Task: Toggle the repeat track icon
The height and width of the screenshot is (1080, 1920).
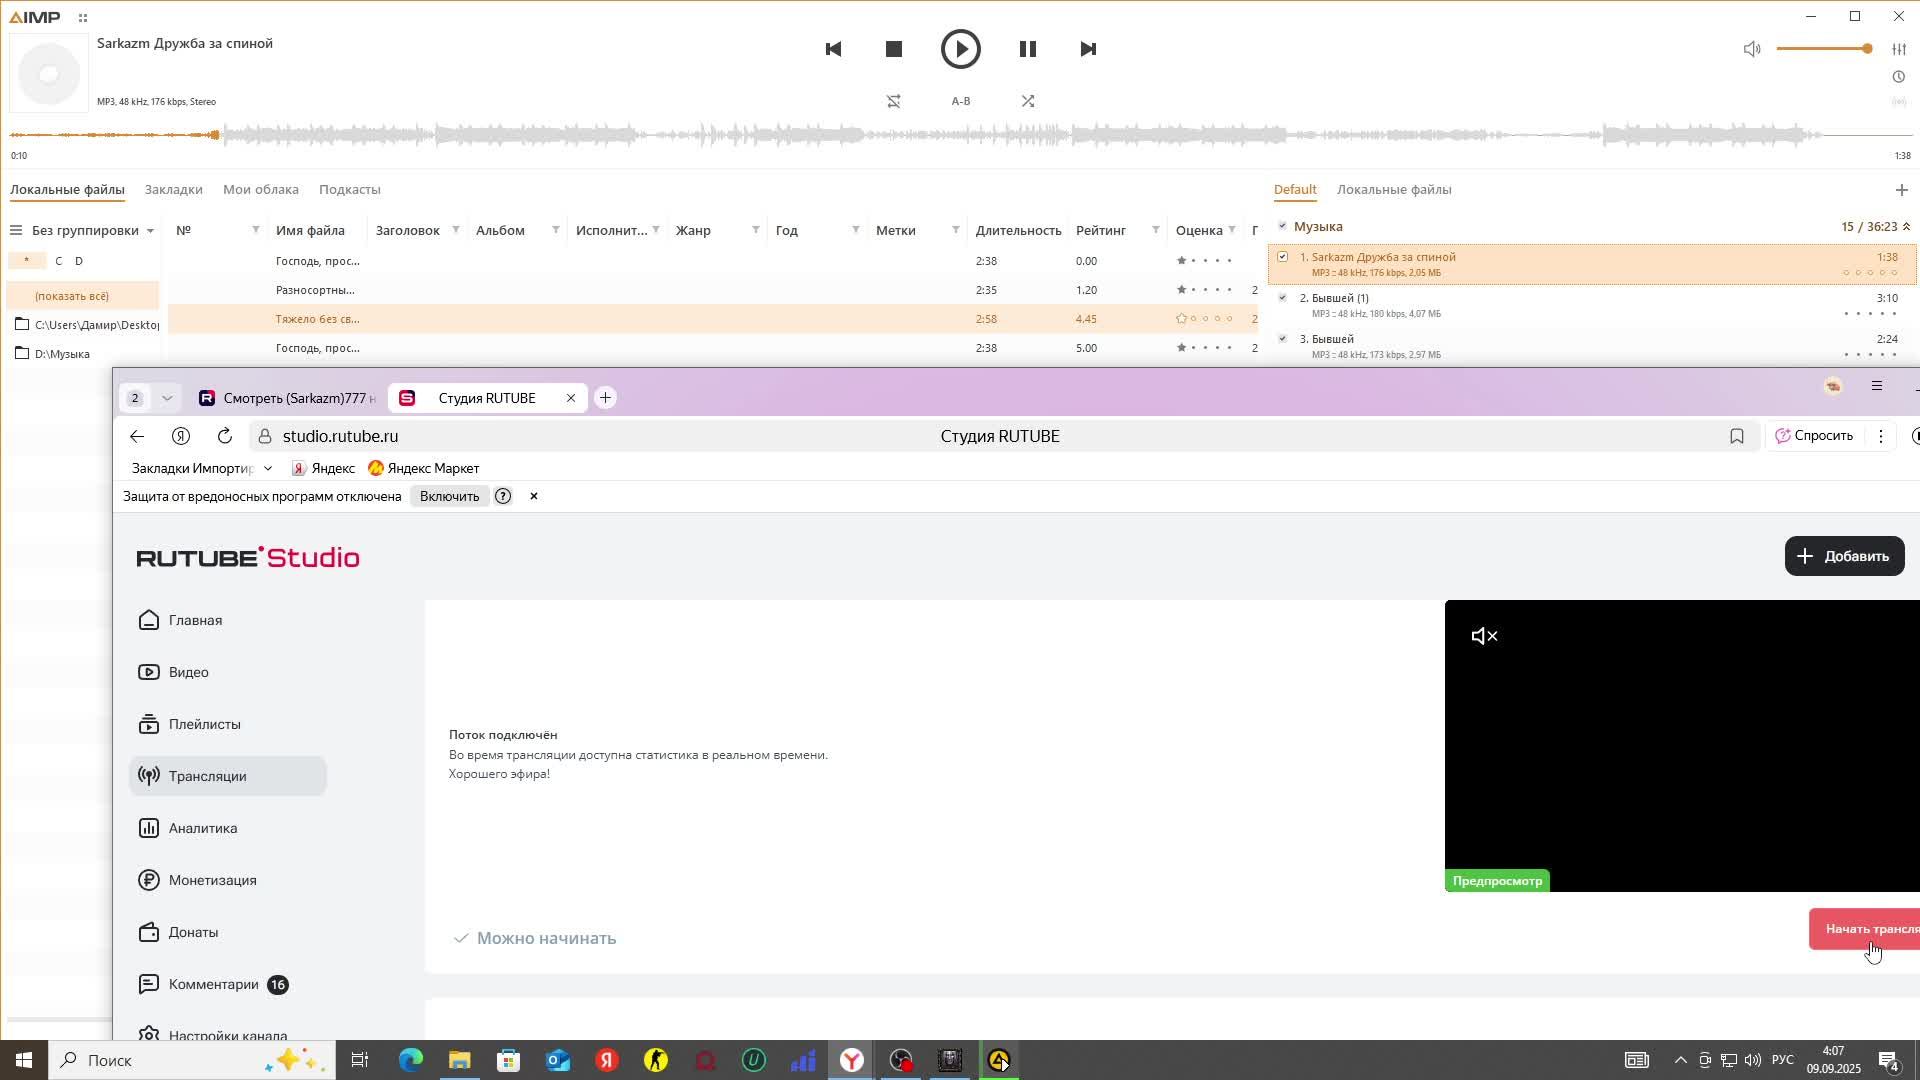Action: coord(894,101)
